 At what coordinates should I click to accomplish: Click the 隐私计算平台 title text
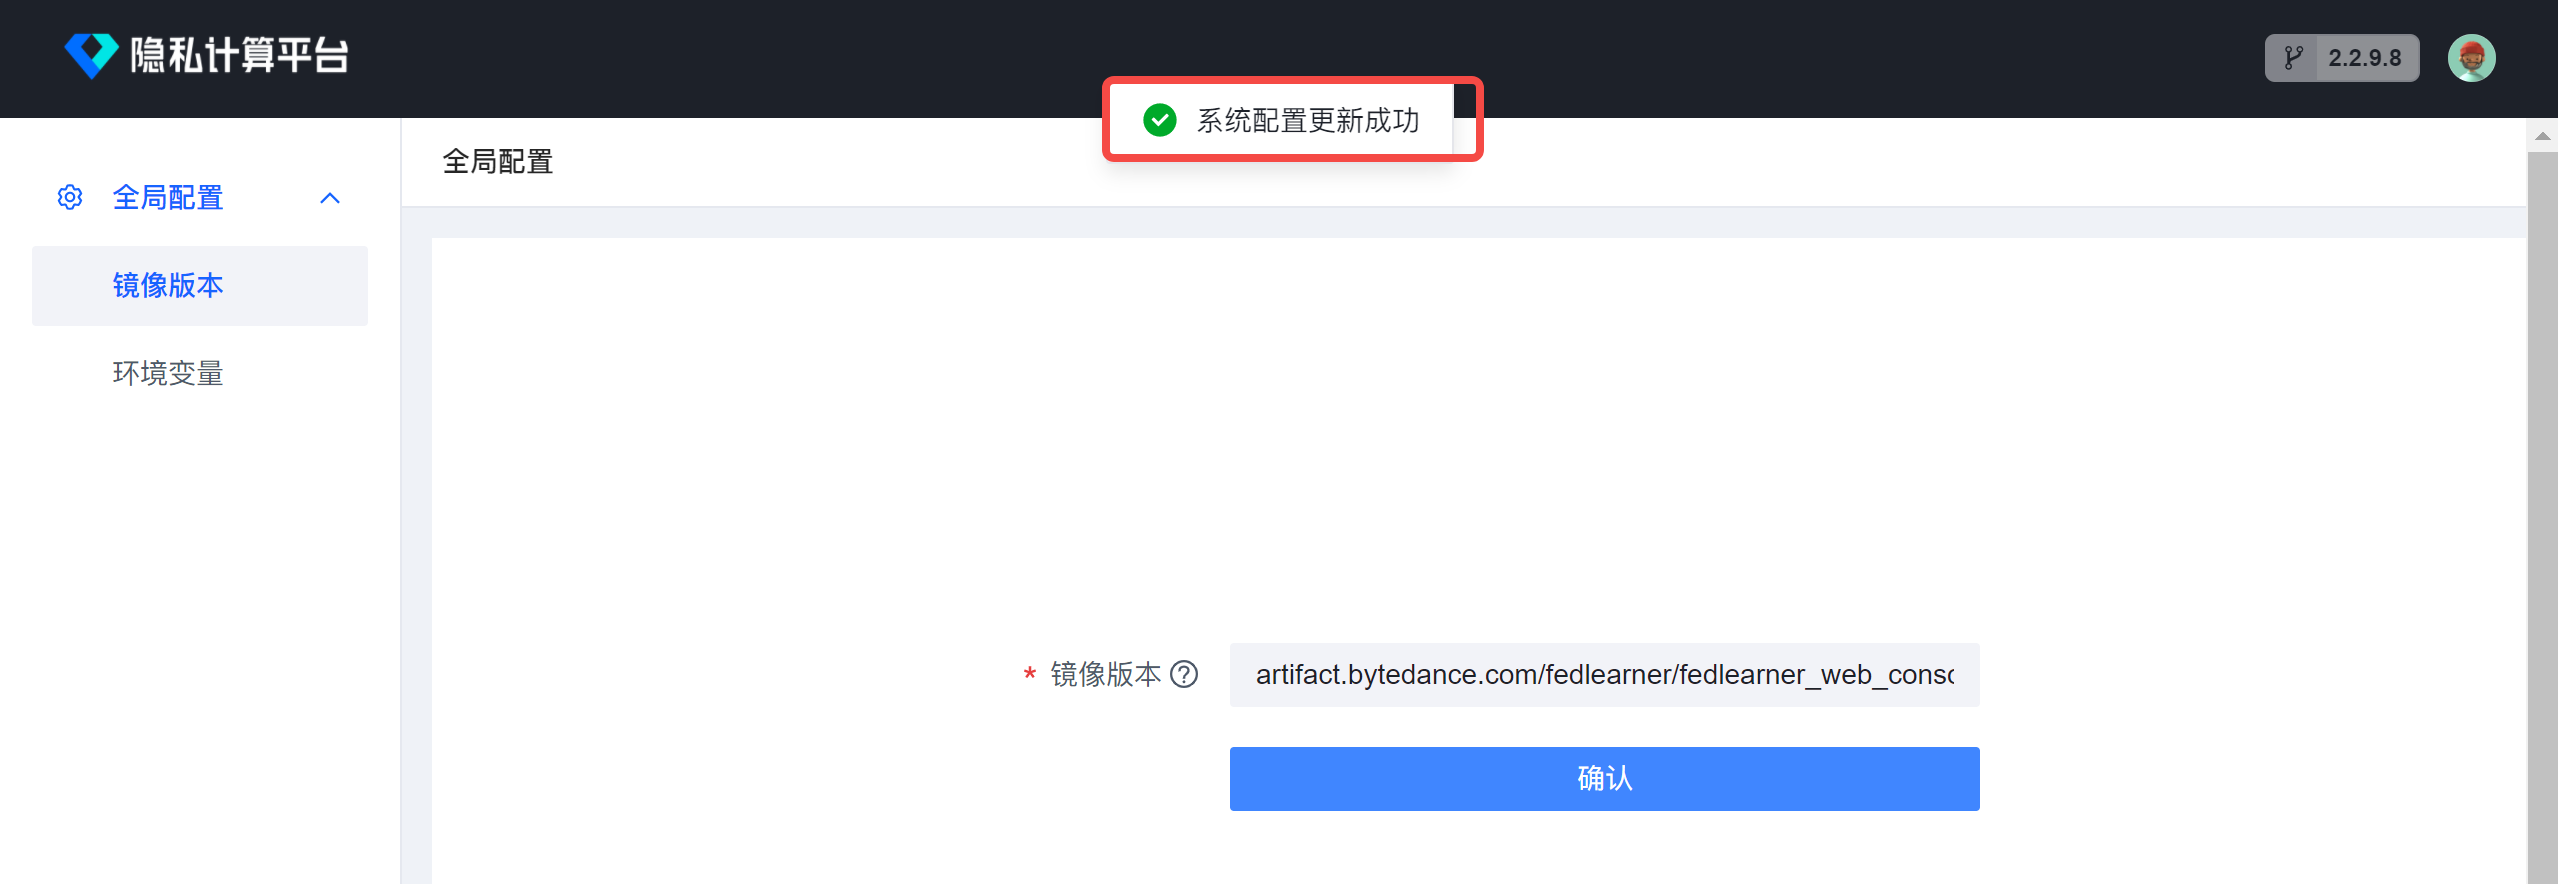(x=239, y=55)
